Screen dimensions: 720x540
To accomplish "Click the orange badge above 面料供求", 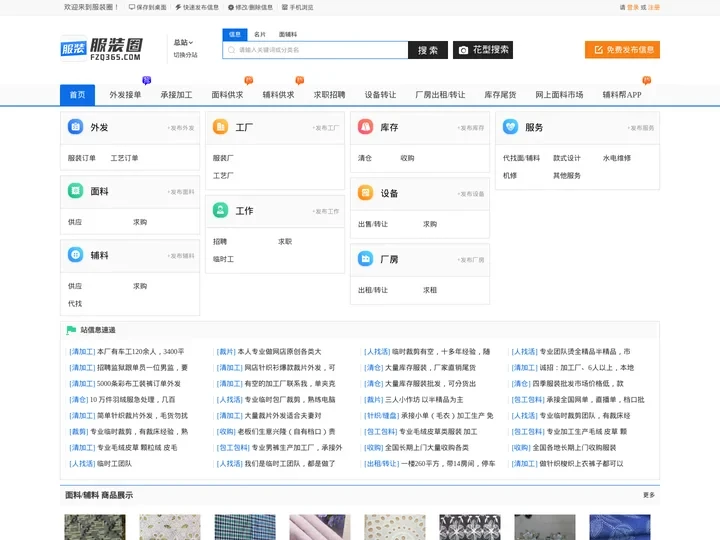I will 249,80.
